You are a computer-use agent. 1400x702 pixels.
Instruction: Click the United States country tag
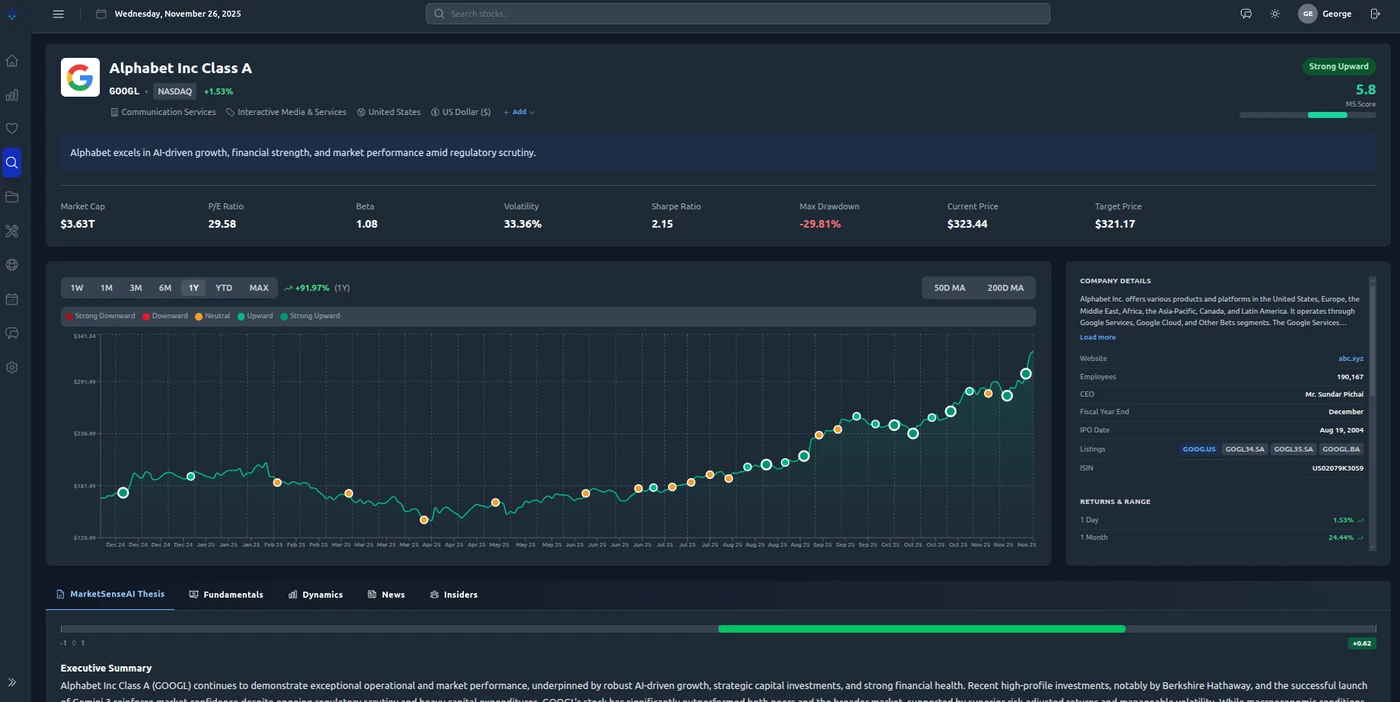(x=389, y=112)
